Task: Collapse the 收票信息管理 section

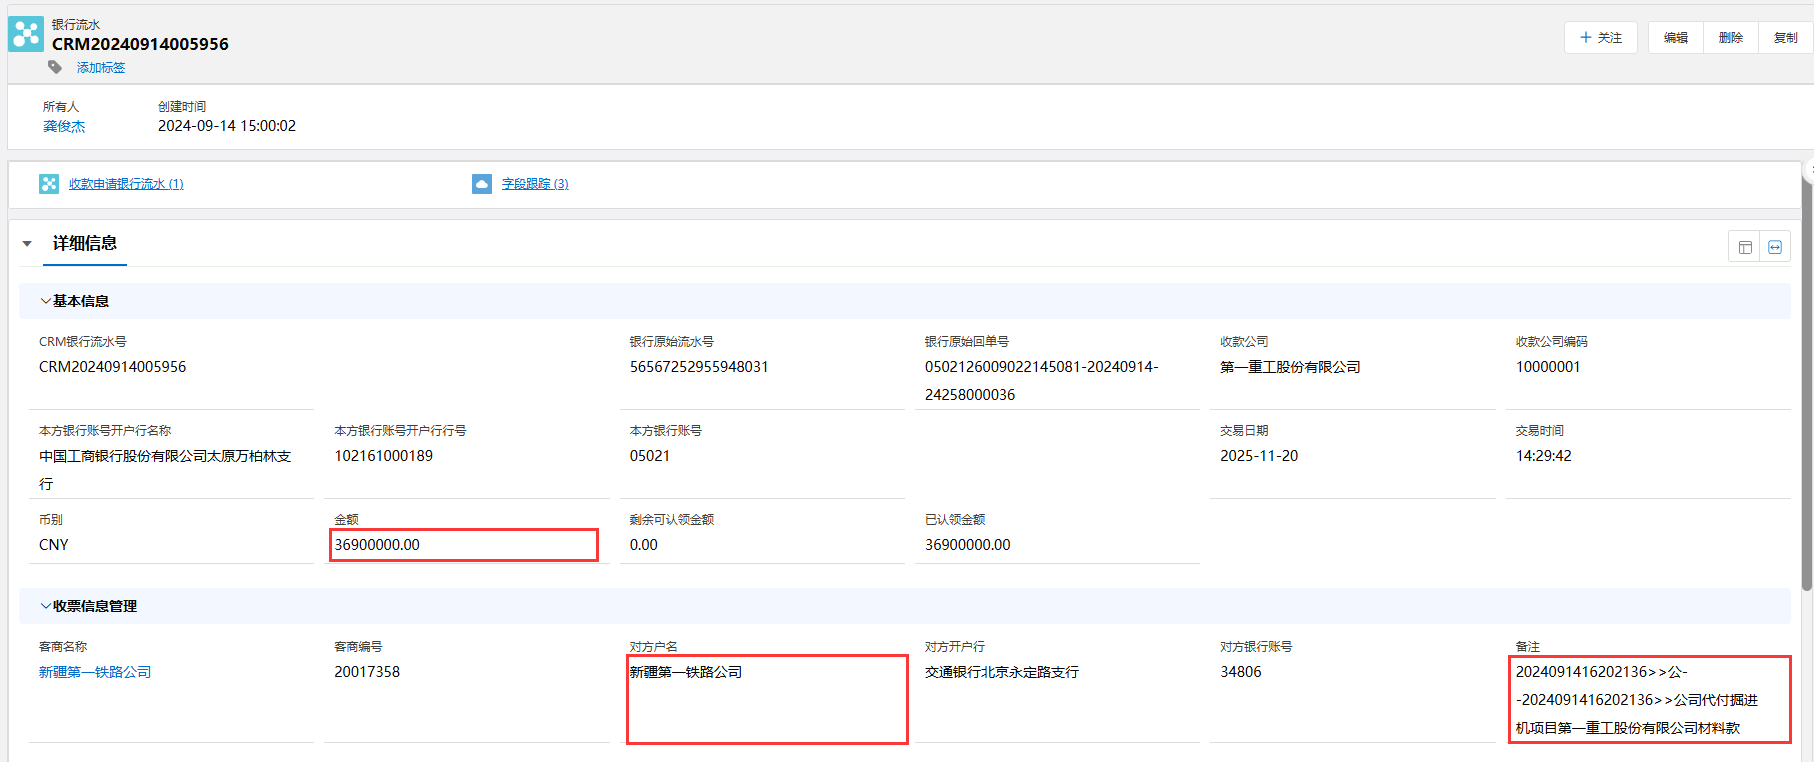Action: pos(45,606)
